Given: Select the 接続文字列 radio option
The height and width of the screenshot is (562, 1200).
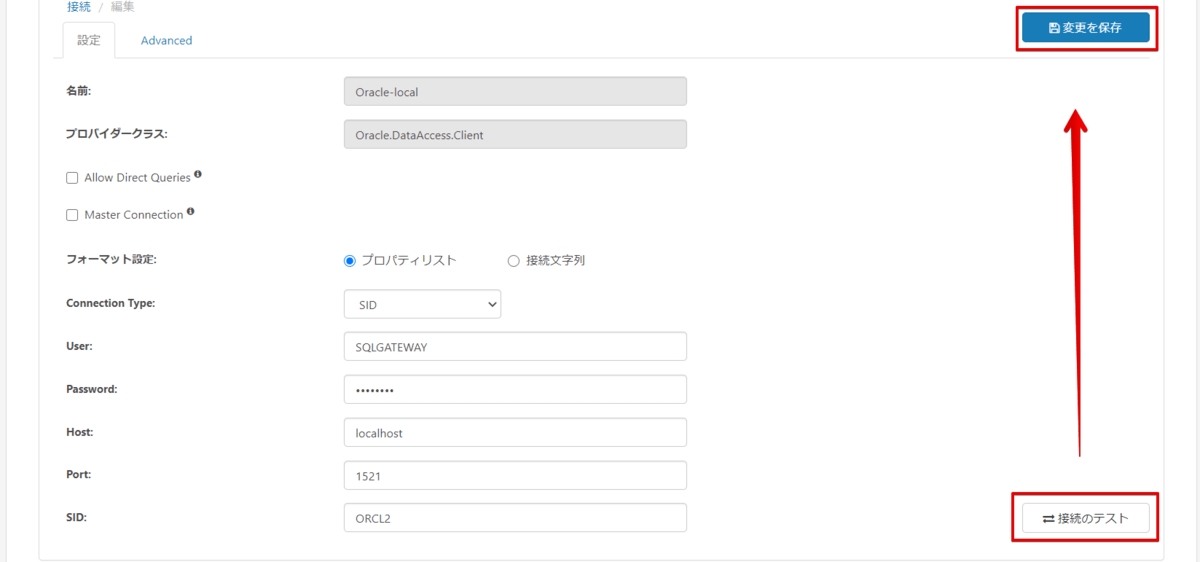Looking at the screenshot, I should tap(514, 260).
